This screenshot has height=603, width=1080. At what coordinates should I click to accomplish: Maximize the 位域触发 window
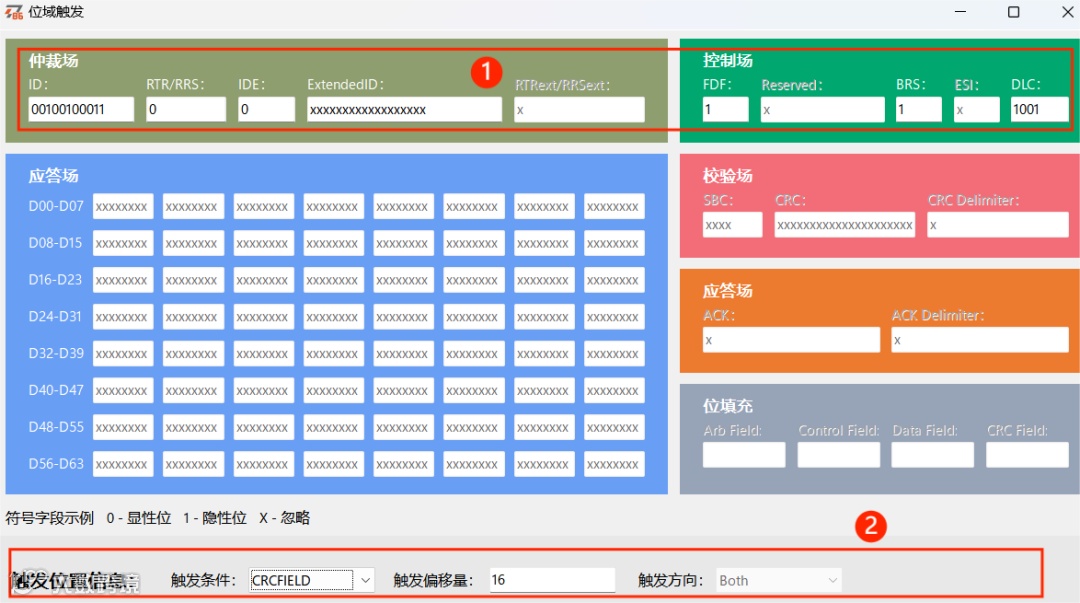(1013, 12)
